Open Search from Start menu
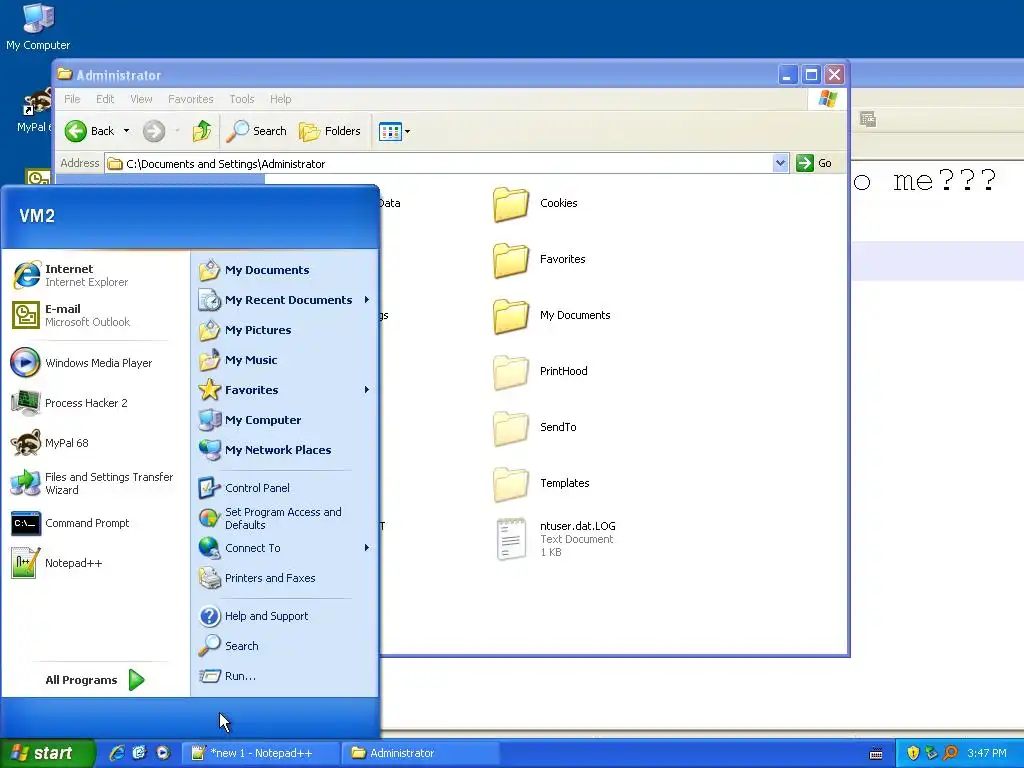Screen dimensions: 1024x768 tap(284, 646)
